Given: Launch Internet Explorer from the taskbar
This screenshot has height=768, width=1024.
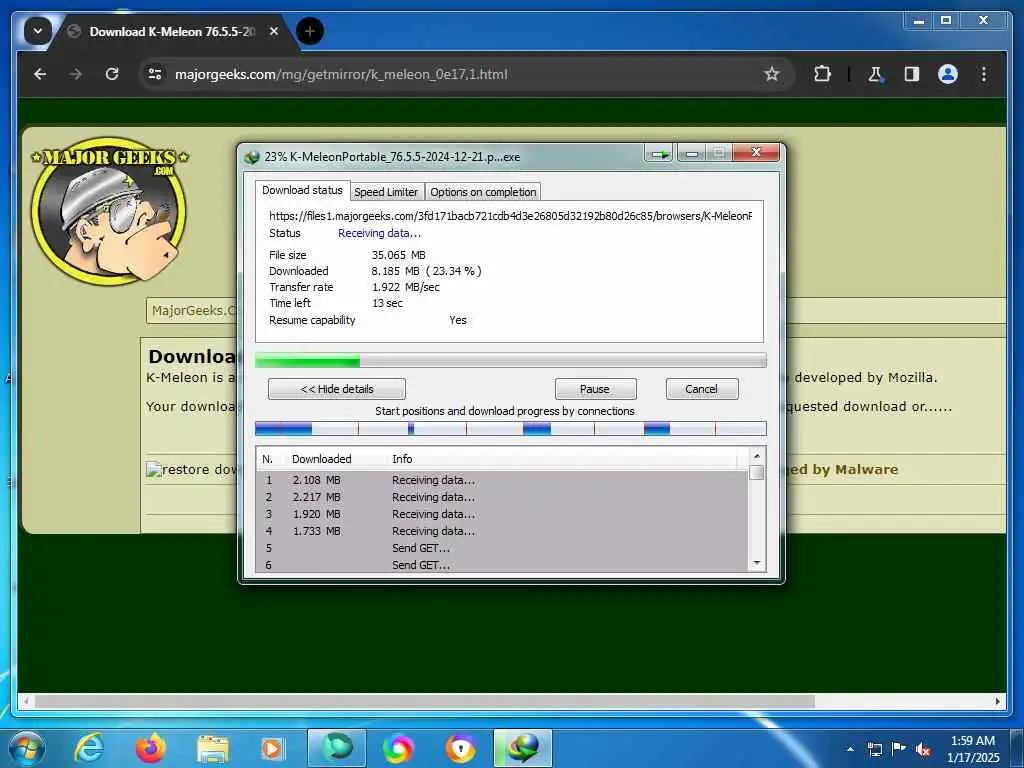Looking at the screenshot, I should coord(88,748).
